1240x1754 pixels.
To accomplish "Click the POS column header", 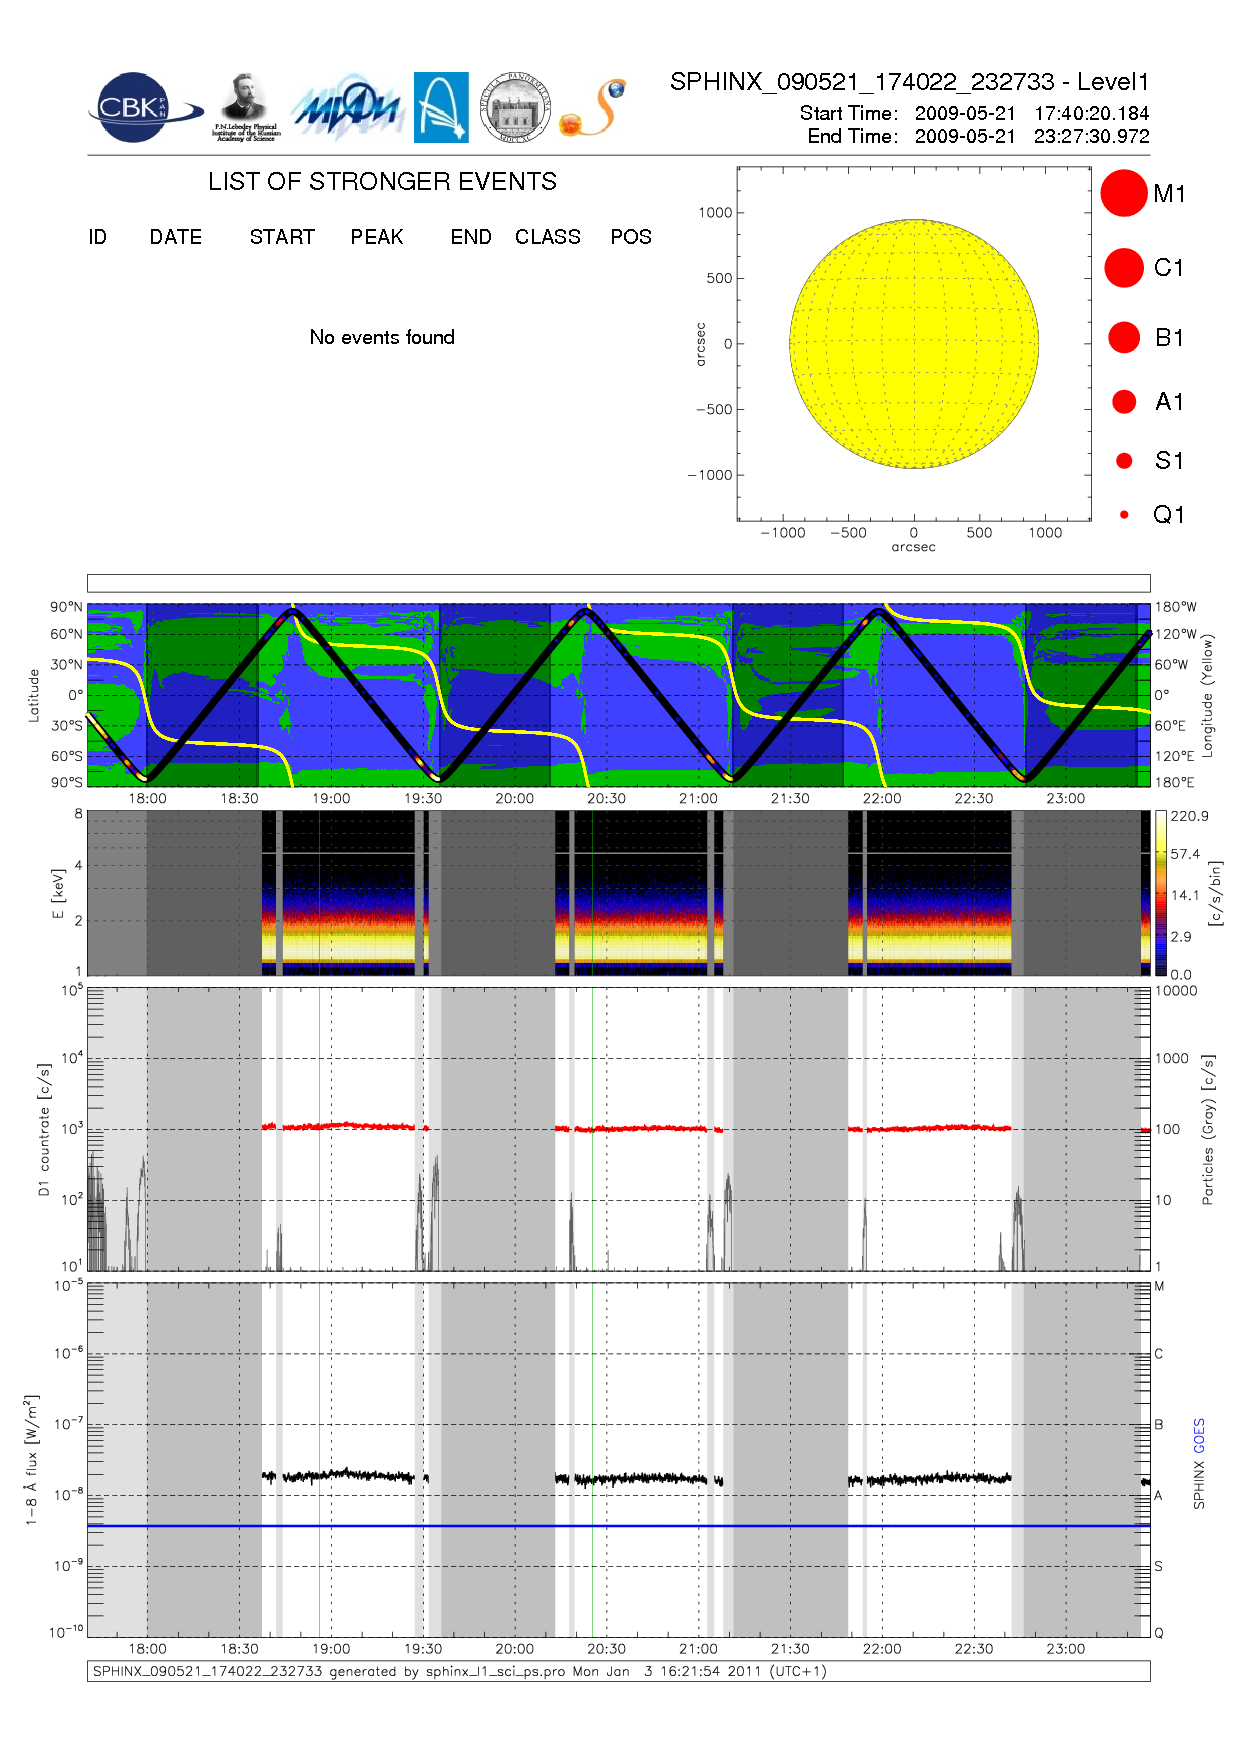I will pos(631,237).
